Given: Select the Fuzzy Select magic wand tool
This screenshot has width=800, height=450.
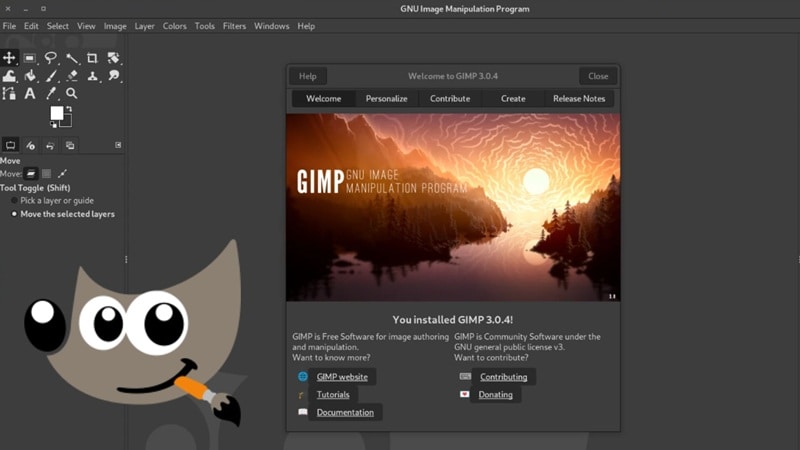Looking at the screenshot, I should (x=71, y=58).
